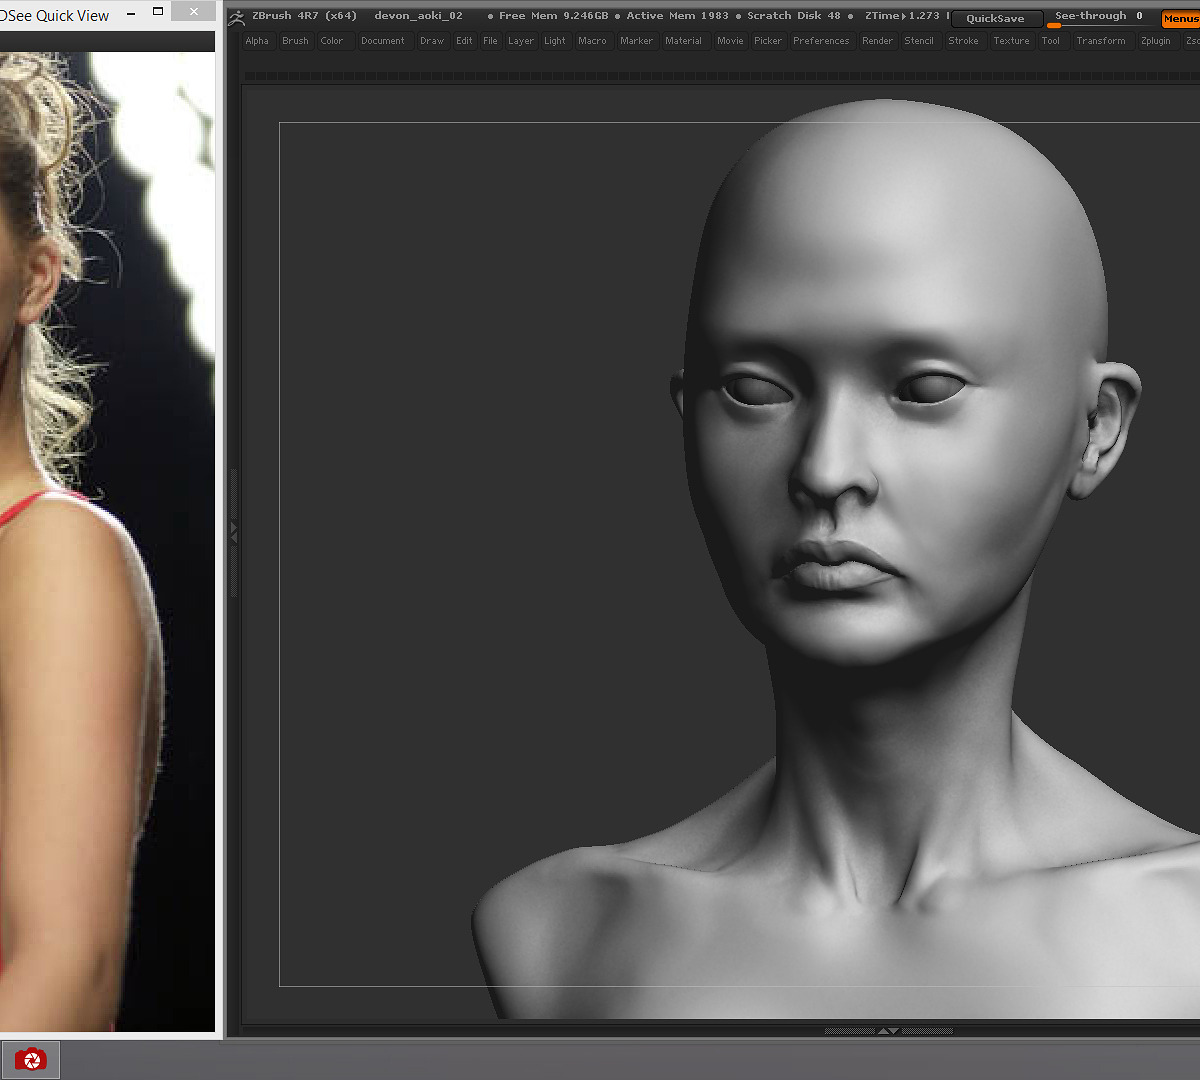
Task: Open the Render menu
Action: tap(877, 41)
